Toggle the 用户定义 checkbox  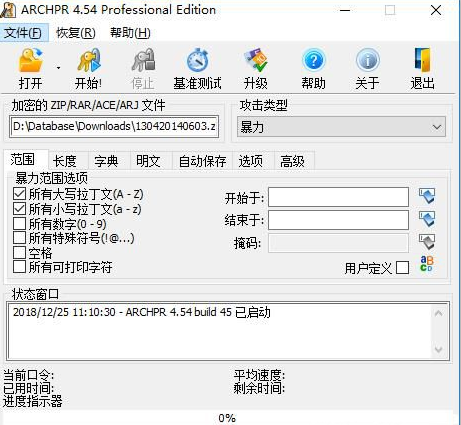(403, 268)
